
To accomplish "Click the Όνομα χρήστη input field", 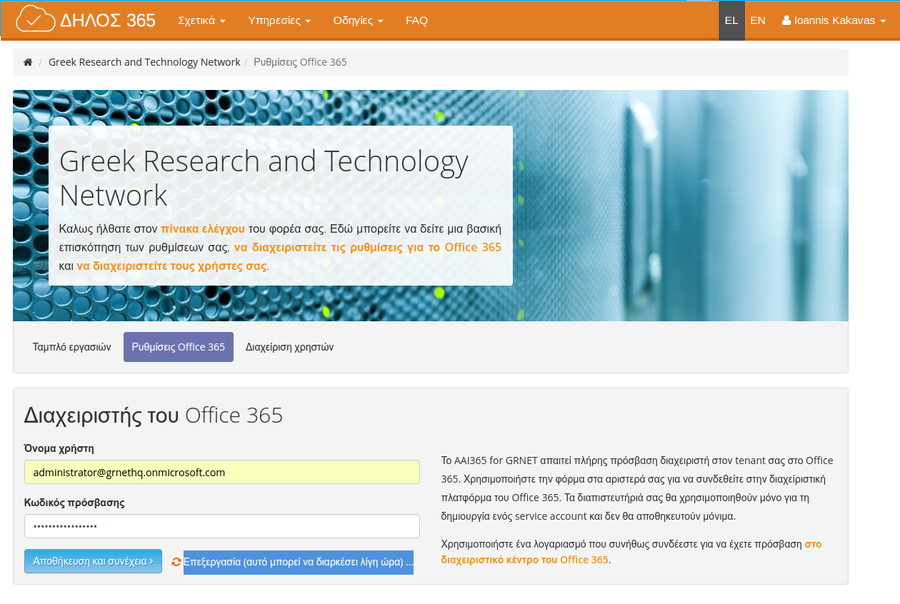I will click(x=221, y=472).
